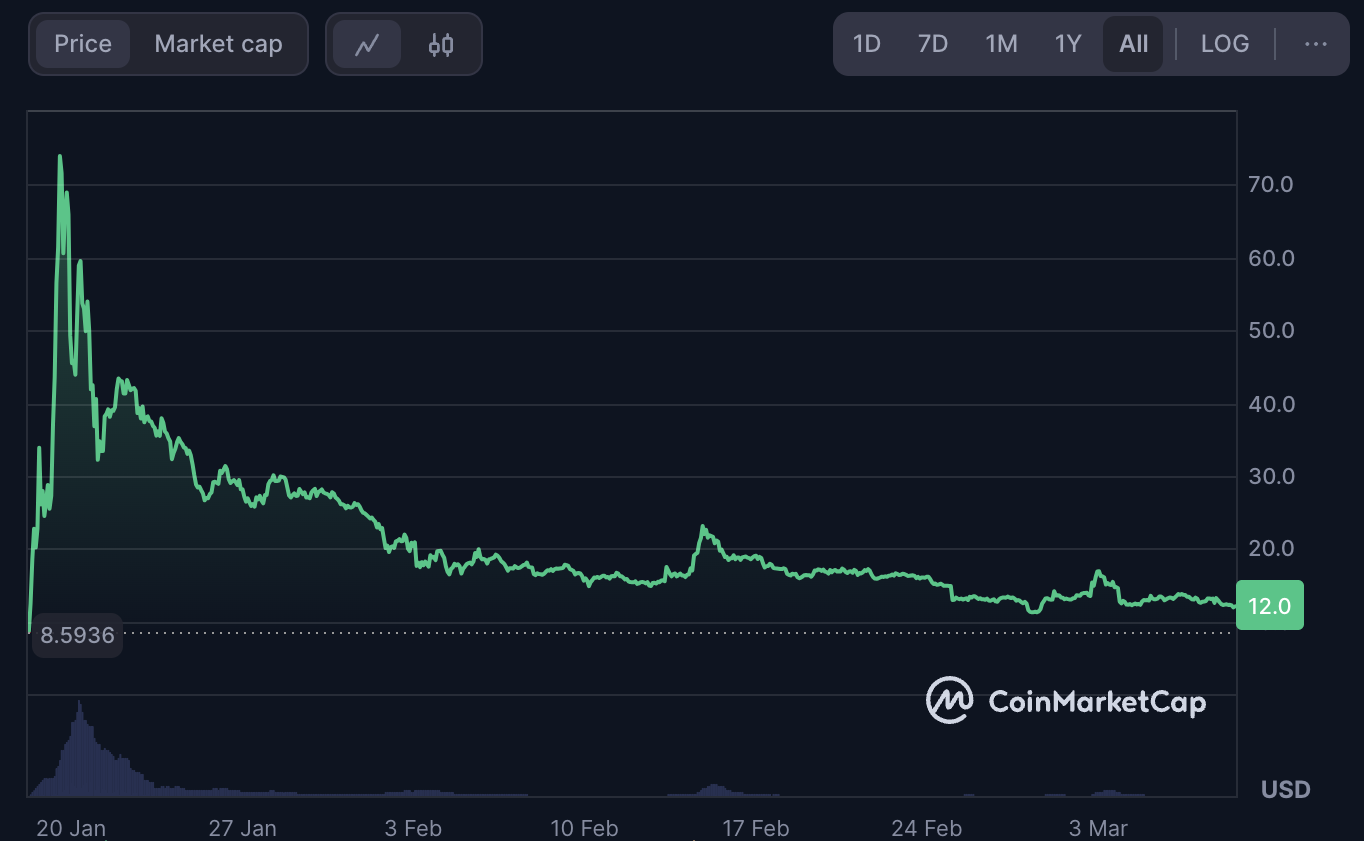This screenshot has width=1364, height=841.
Task: Click the 70.0 axis gridline label
Action: (x=1270, y=184)
